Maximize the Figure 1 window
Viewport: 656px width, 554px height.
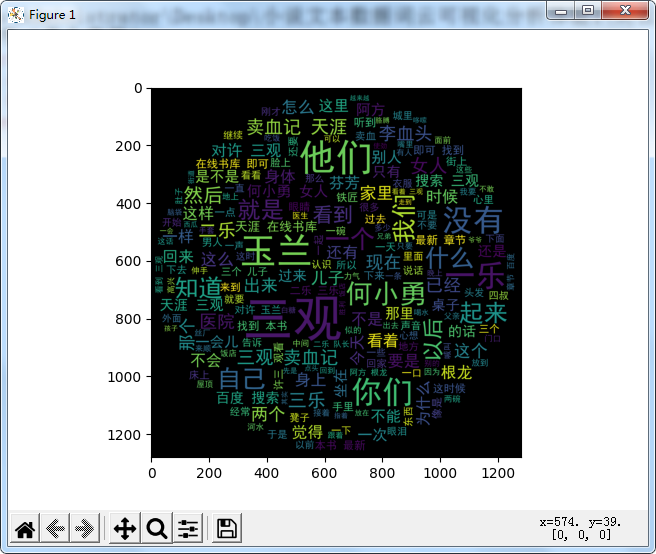coord(588,10)
